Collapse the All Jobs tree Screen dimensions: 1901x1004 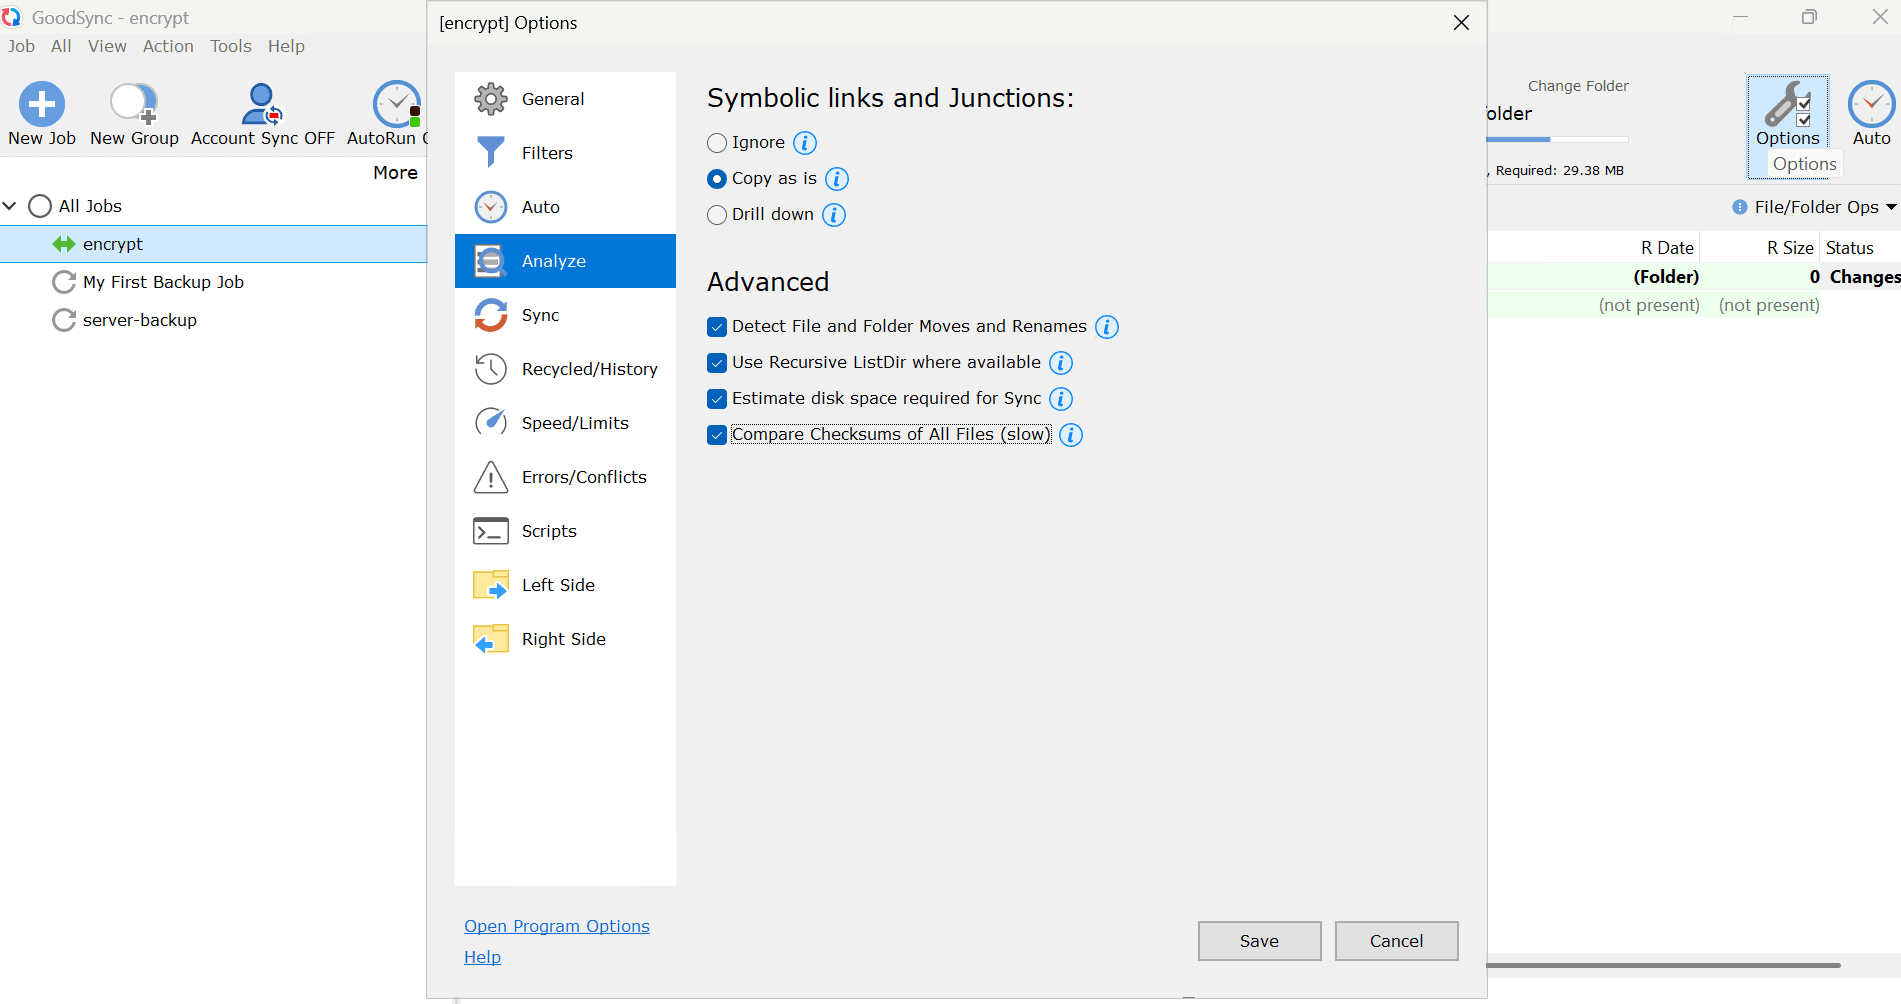[10, 206]
